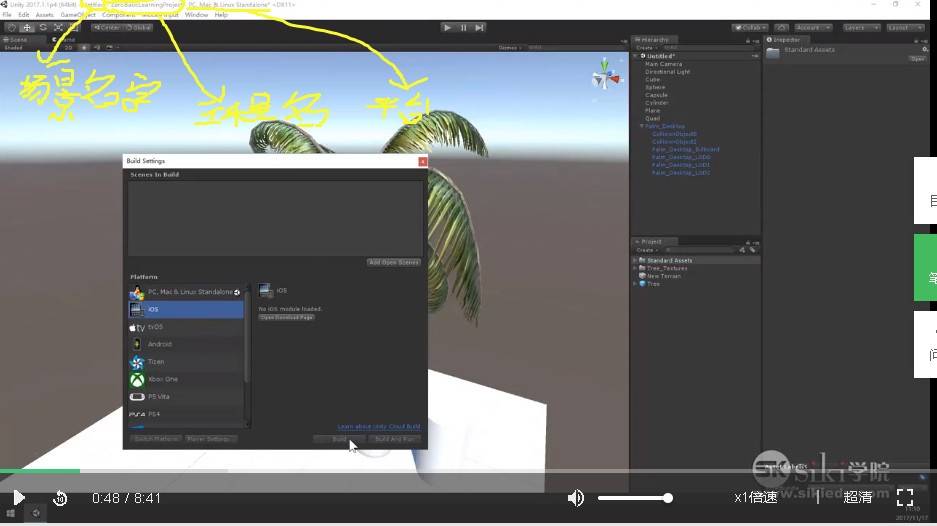937x526 pixels.
Task: Select the Rotate tool in Unity toolbar
Action: (42, 27)
